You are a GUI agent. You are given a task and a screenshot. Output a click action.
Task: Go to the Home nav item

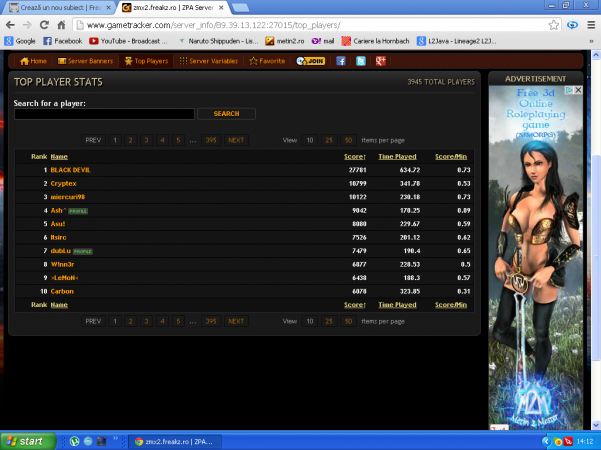(33, 61)
